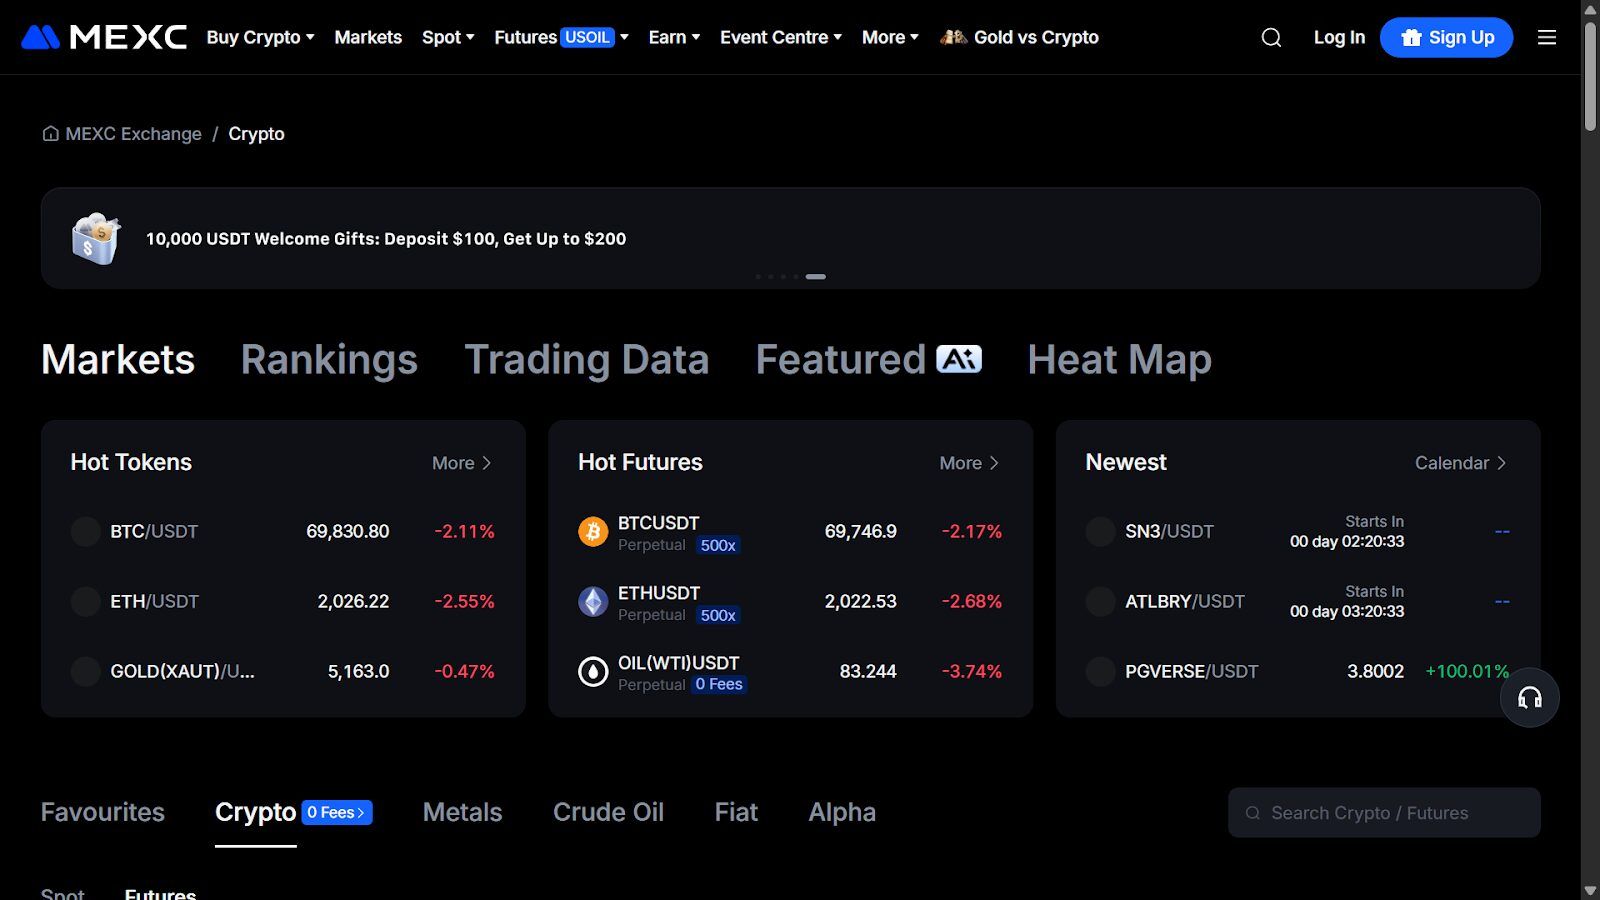The width and height of the screenshot is (1600, 900).
Task: Open the headset customer support chat
Action: 1529,698
